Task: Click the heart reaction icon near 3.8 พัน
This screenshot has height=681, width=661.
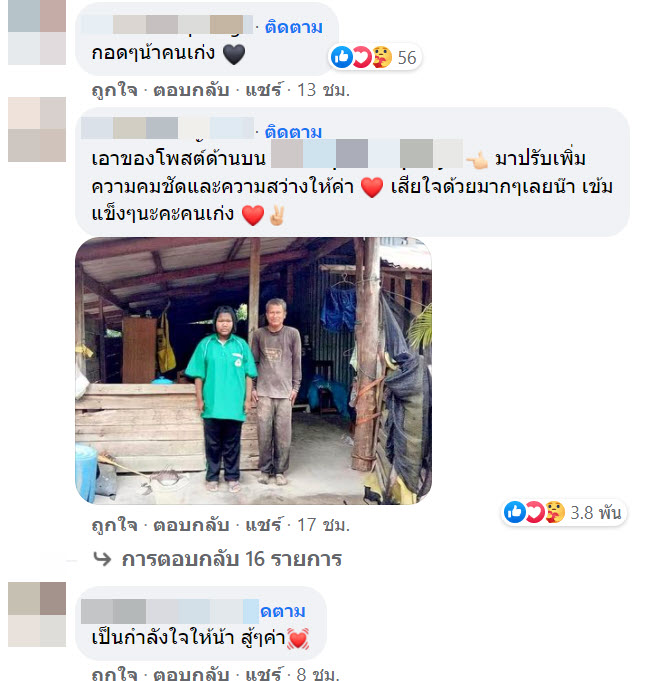Action: 535,512
